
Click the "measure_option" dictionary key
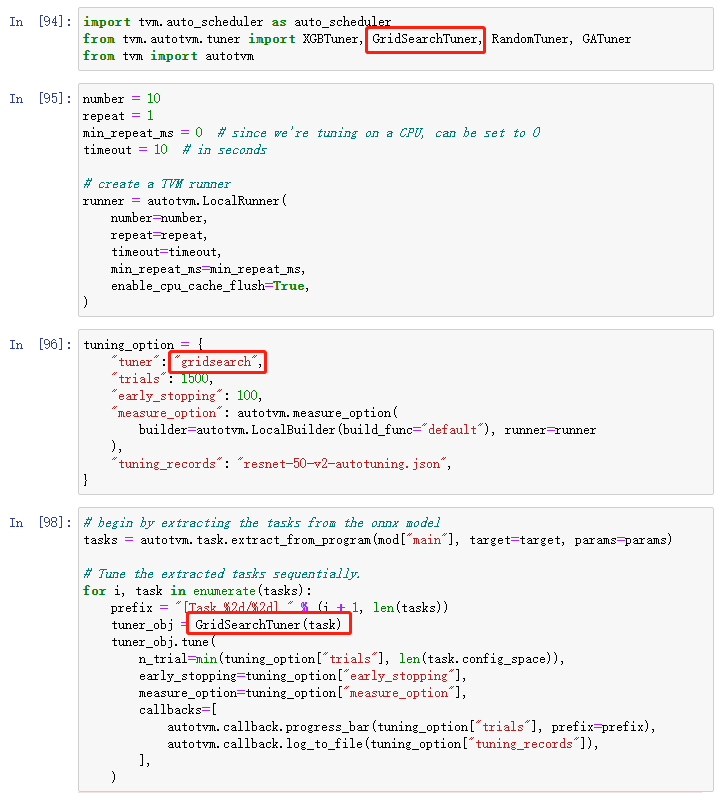(x=167, y=413)
